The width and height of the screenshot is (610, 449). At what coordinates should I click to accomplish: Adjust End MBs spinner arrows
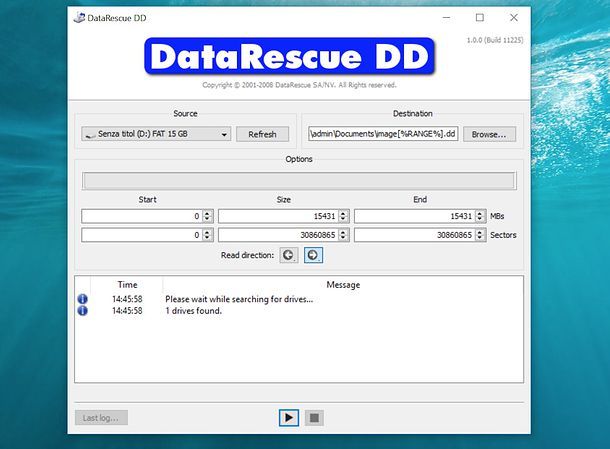480,216
